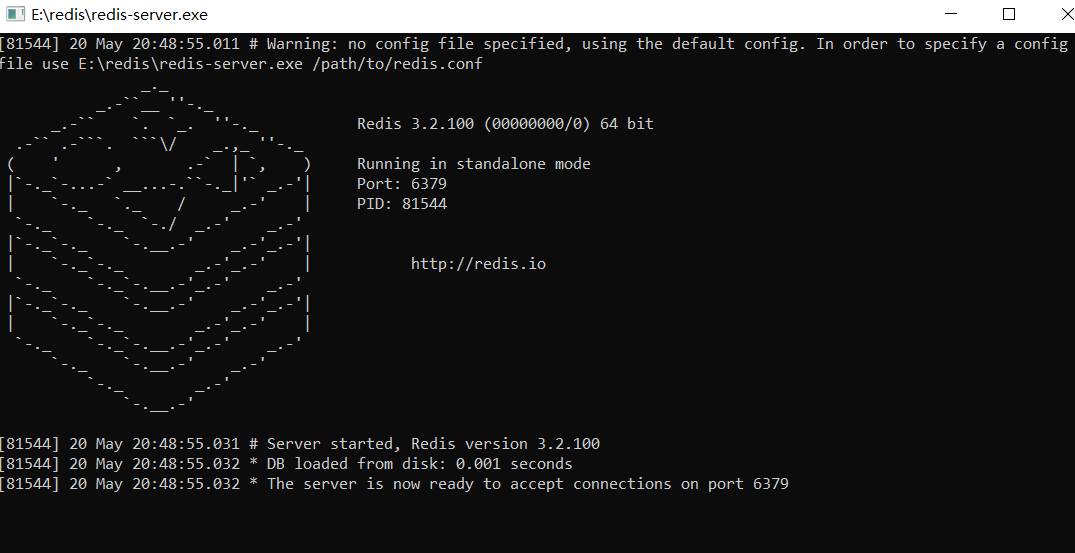
Task: Click the console icon in the title bar
Action: (15, 14)
